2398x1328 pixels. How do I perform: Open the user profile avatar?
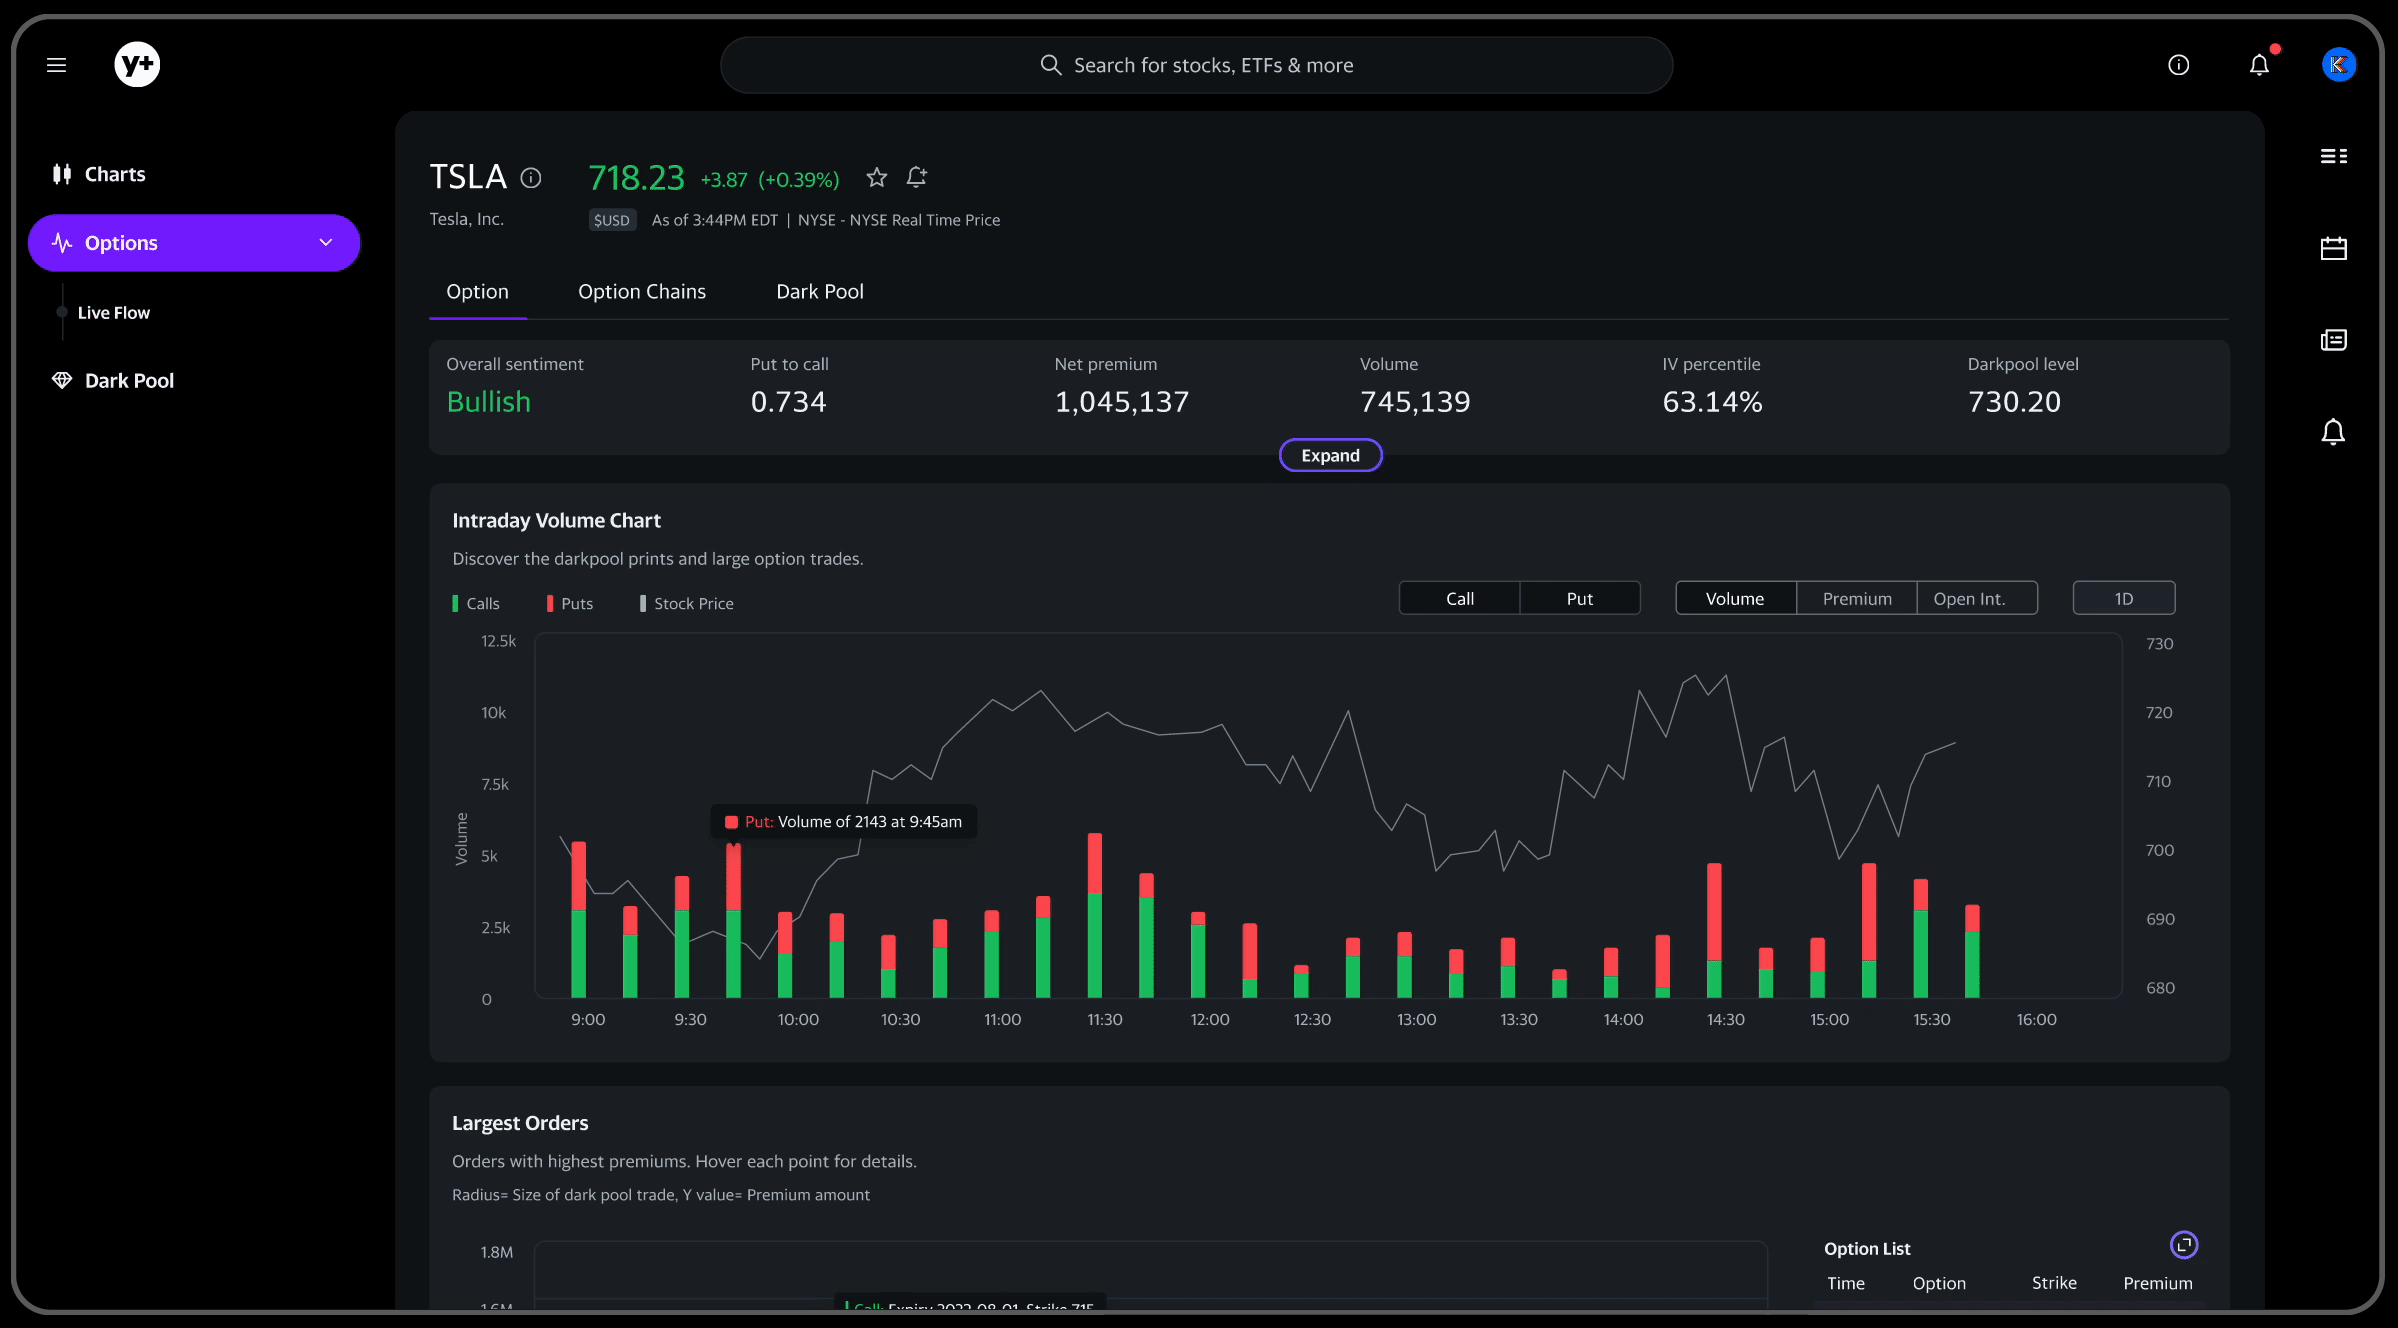[2338, 65]
